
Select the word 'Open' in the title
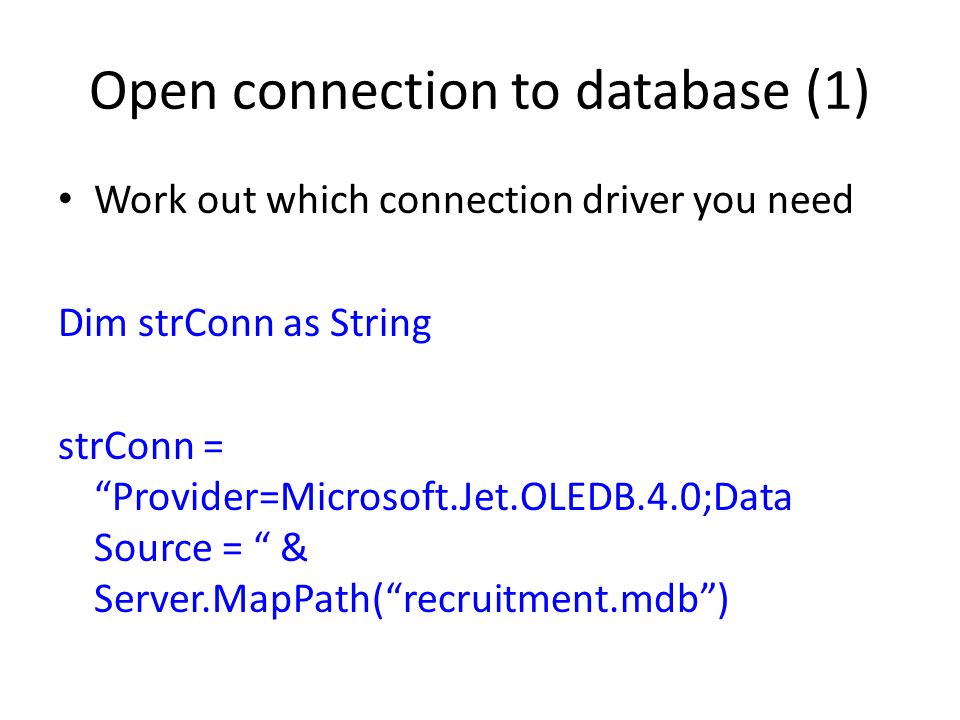point(154,92)
